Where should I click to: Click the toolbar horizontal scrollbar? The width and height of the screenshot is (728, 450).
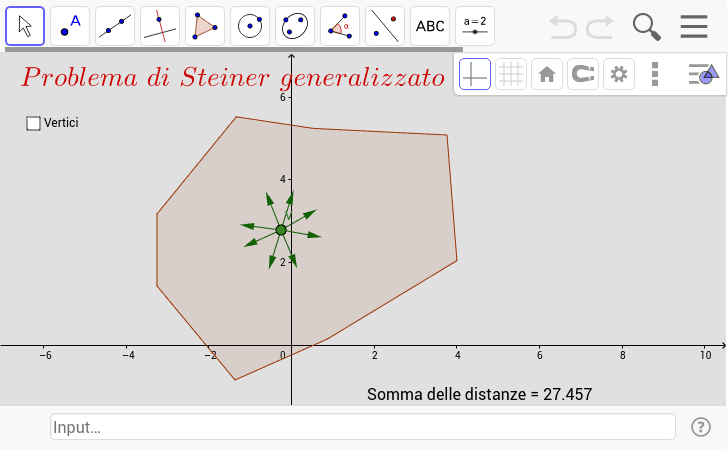pyautogui.click(x=234, y=49)
